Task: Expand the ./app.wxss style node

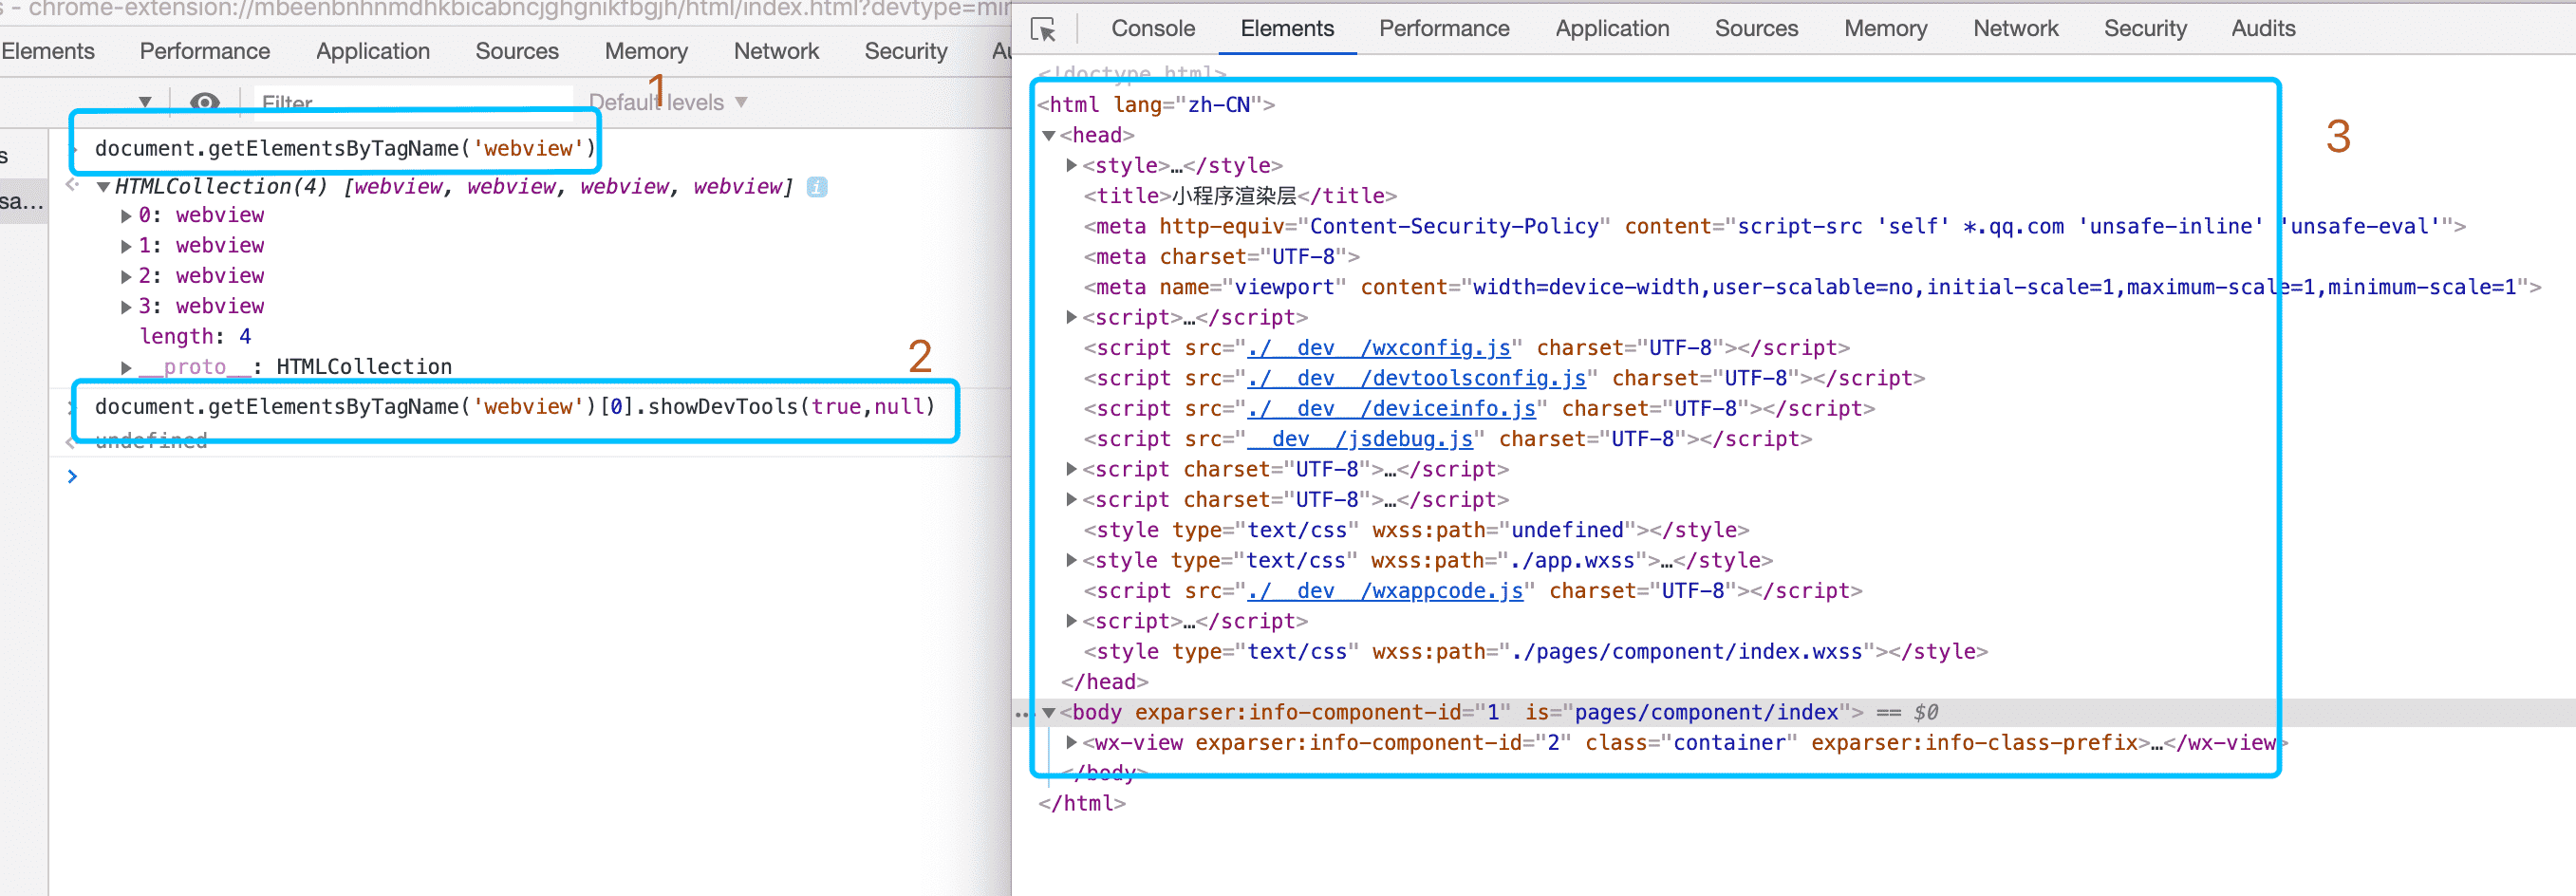Action: (x=1072, y=561)
